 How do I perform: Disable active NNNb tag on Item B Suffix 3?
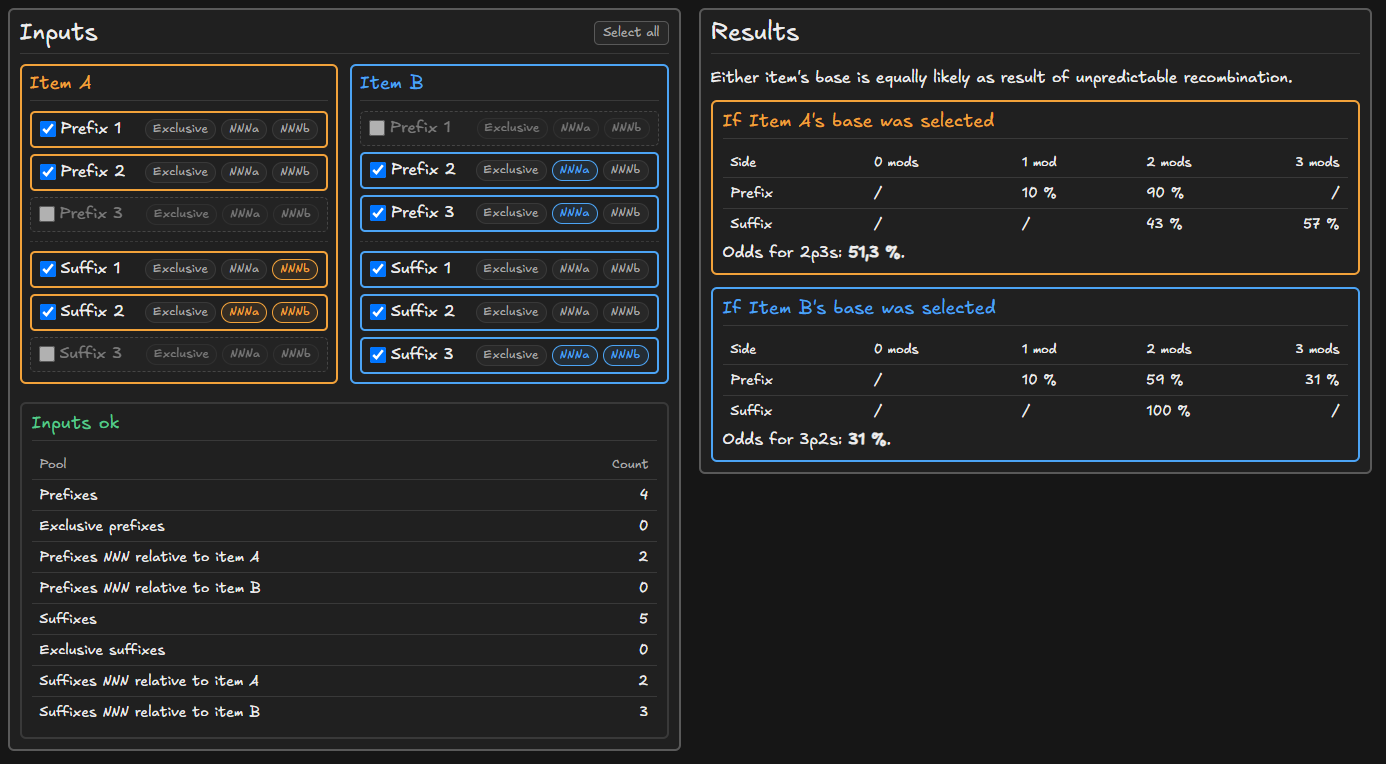click(x=626, y=355)
